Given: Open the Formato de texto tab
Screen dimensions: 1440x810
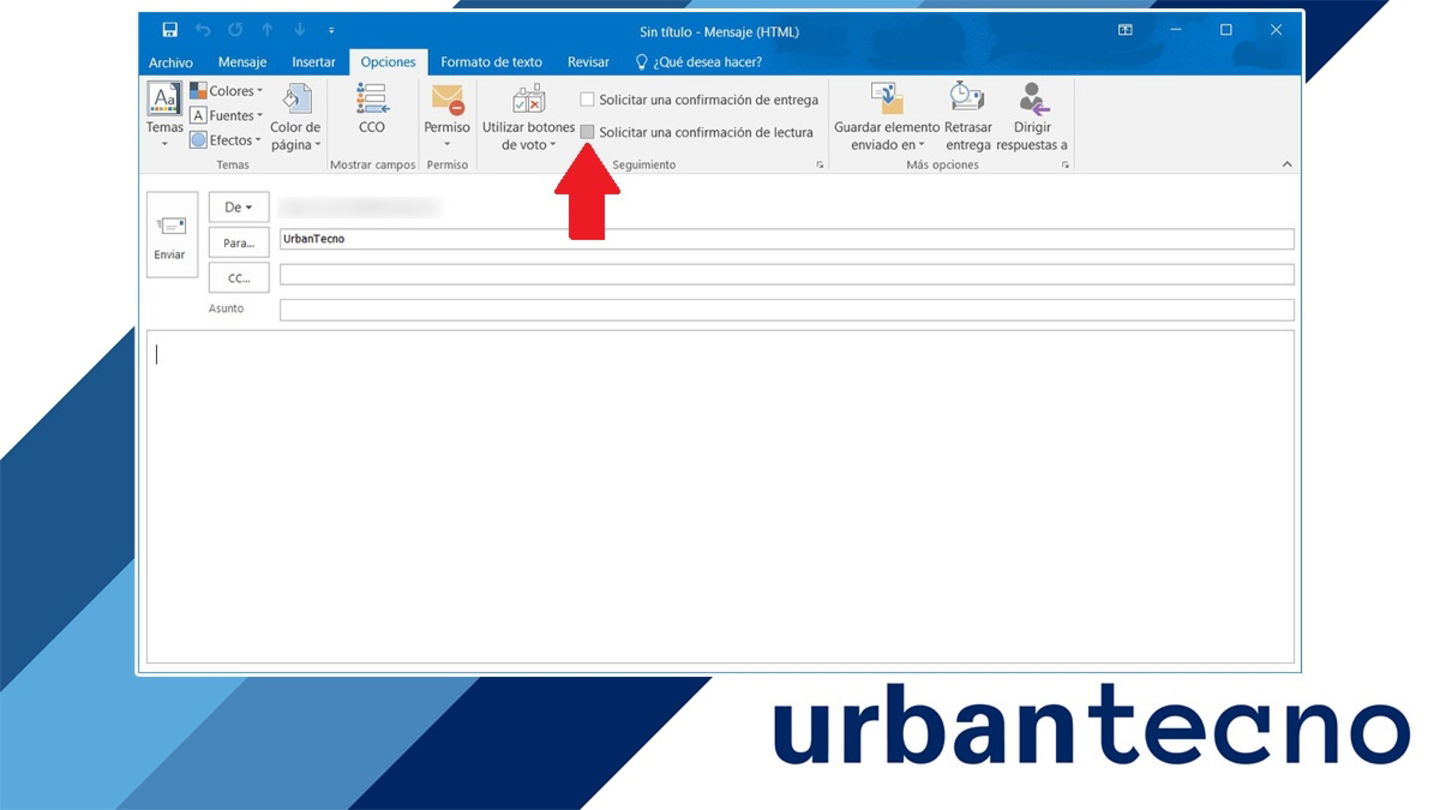Looking at the screenshot, I should click(491, 62).
